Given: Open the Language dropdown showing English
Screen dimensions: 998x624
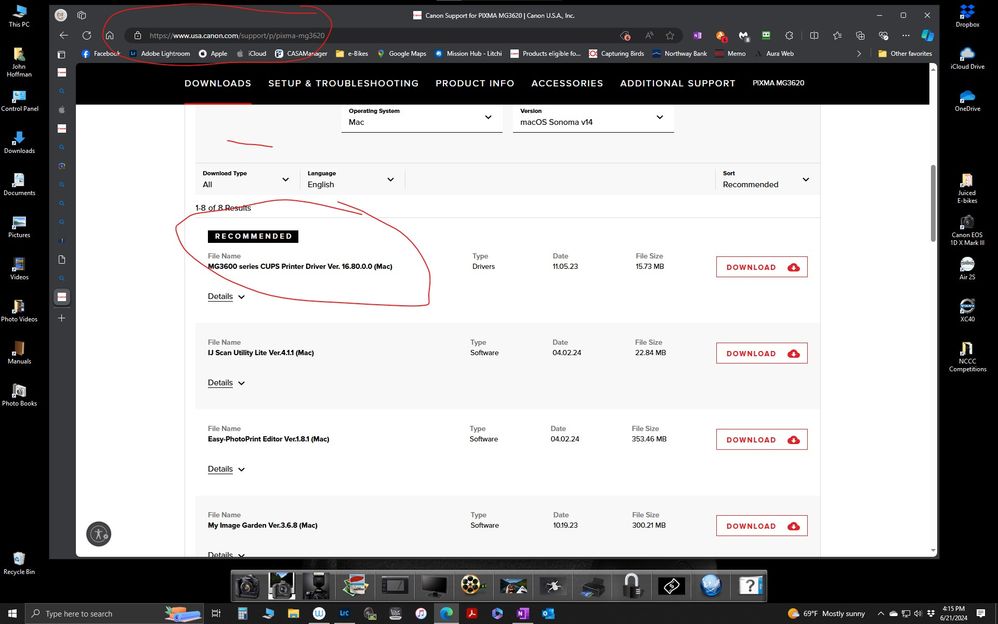Looking at the screenshot, I should coord(350,180).
